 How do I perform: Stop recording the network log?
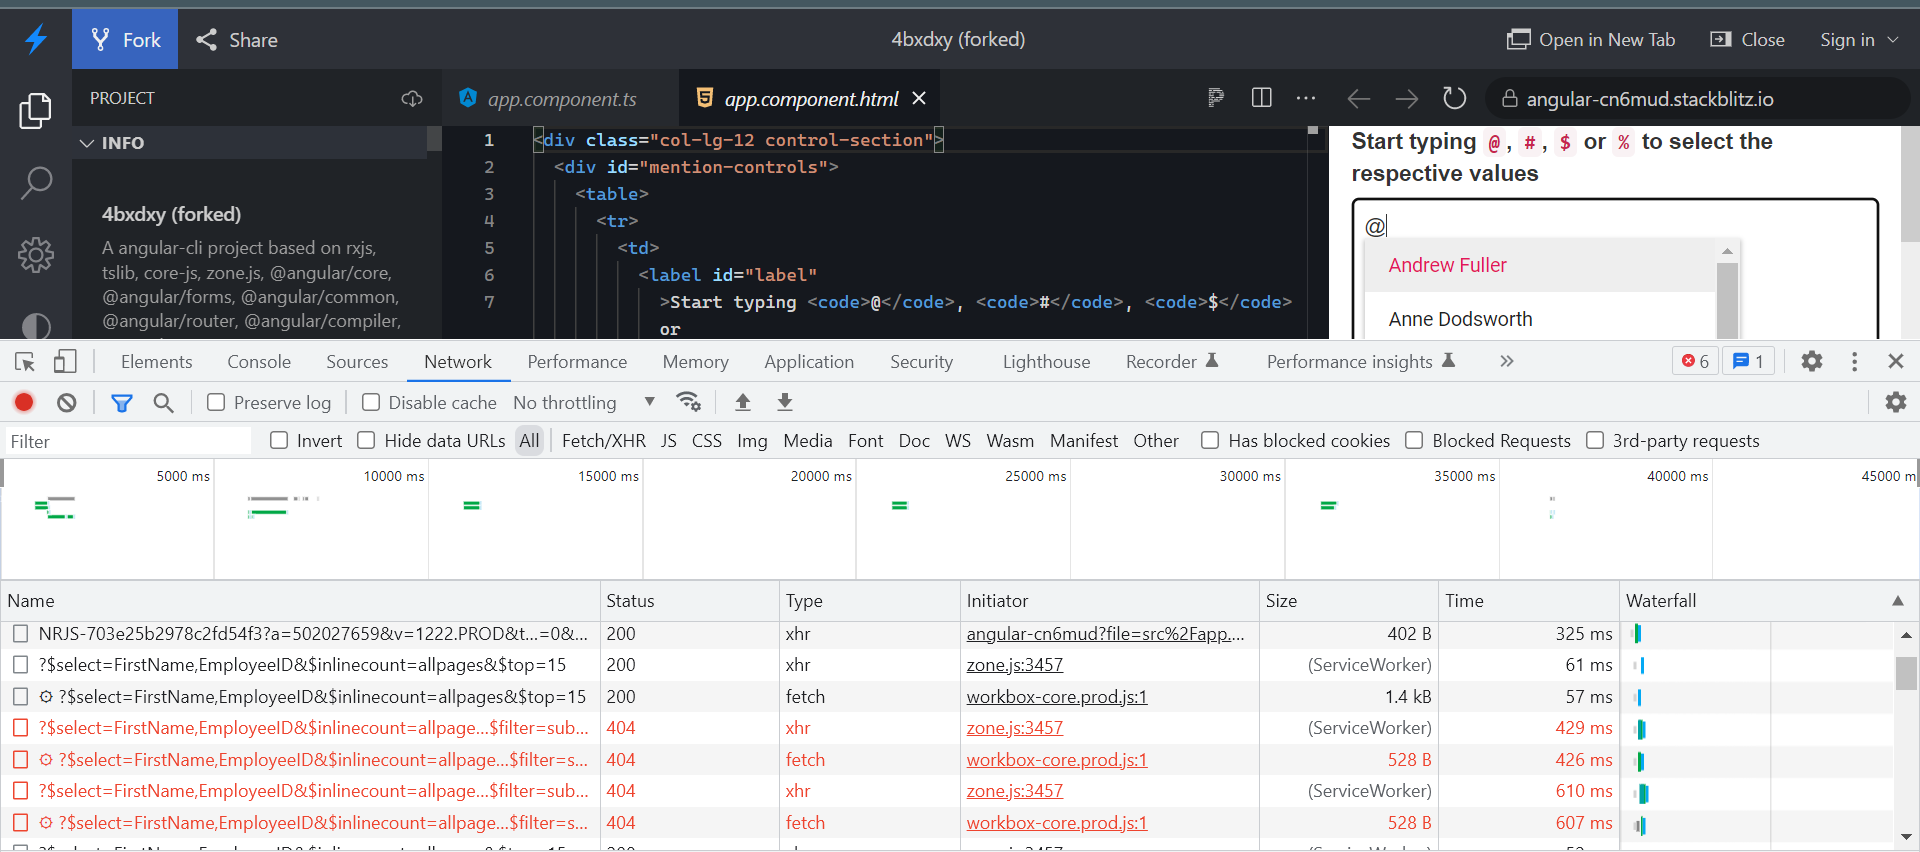coord(24,402)
